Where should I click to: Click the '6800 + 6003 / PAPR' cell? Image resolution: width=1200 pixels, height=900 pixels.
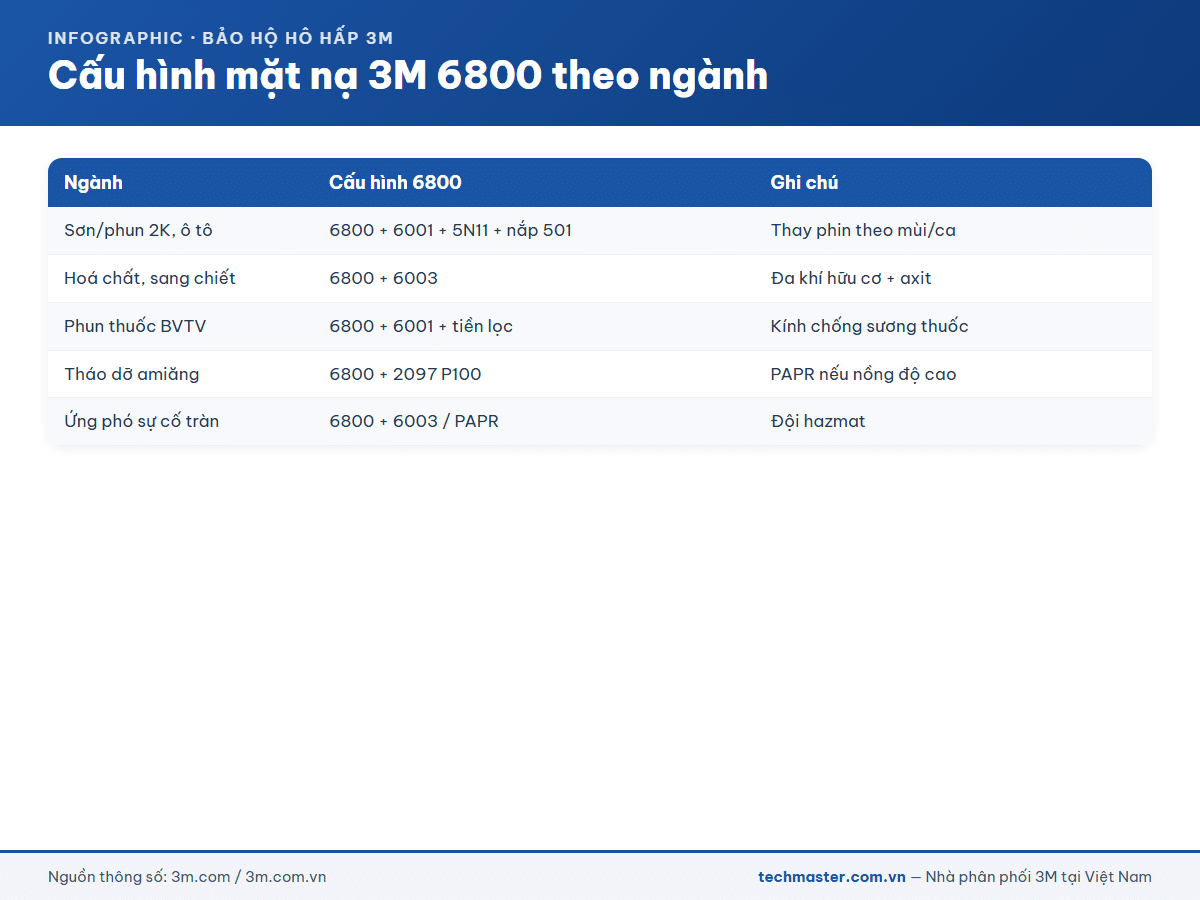click(414, 421)
